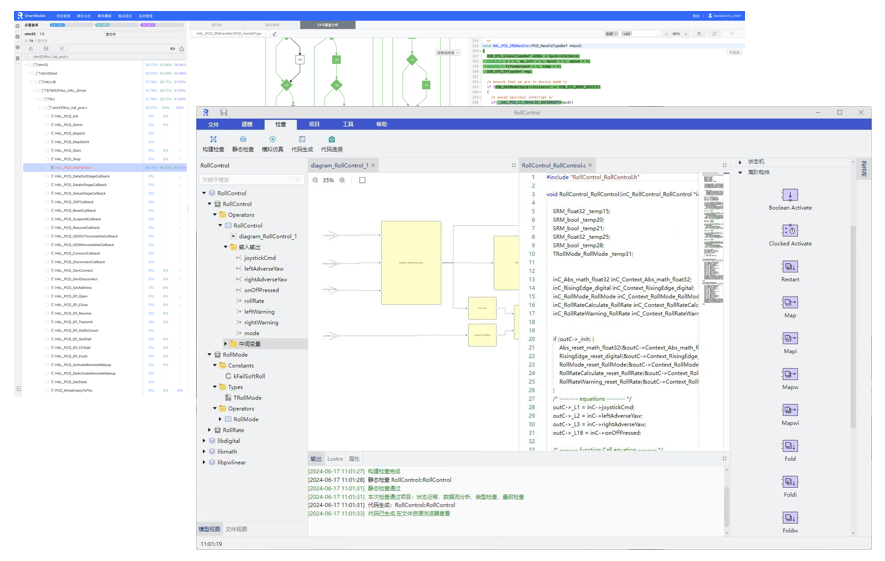This screenshot has height=561, width=885.
Task: Start 模拟仿真 simulation from toolbar
Action: click(x=272, y=140)
